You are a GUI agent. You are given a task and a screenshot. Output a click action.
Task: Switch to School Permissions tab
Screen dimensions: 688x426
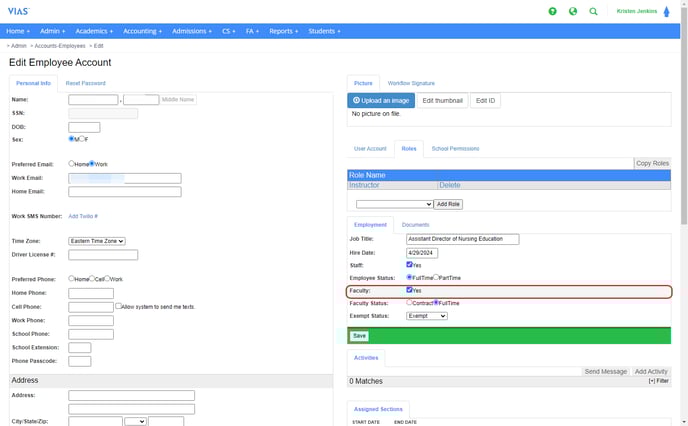(x=455, y=148)
